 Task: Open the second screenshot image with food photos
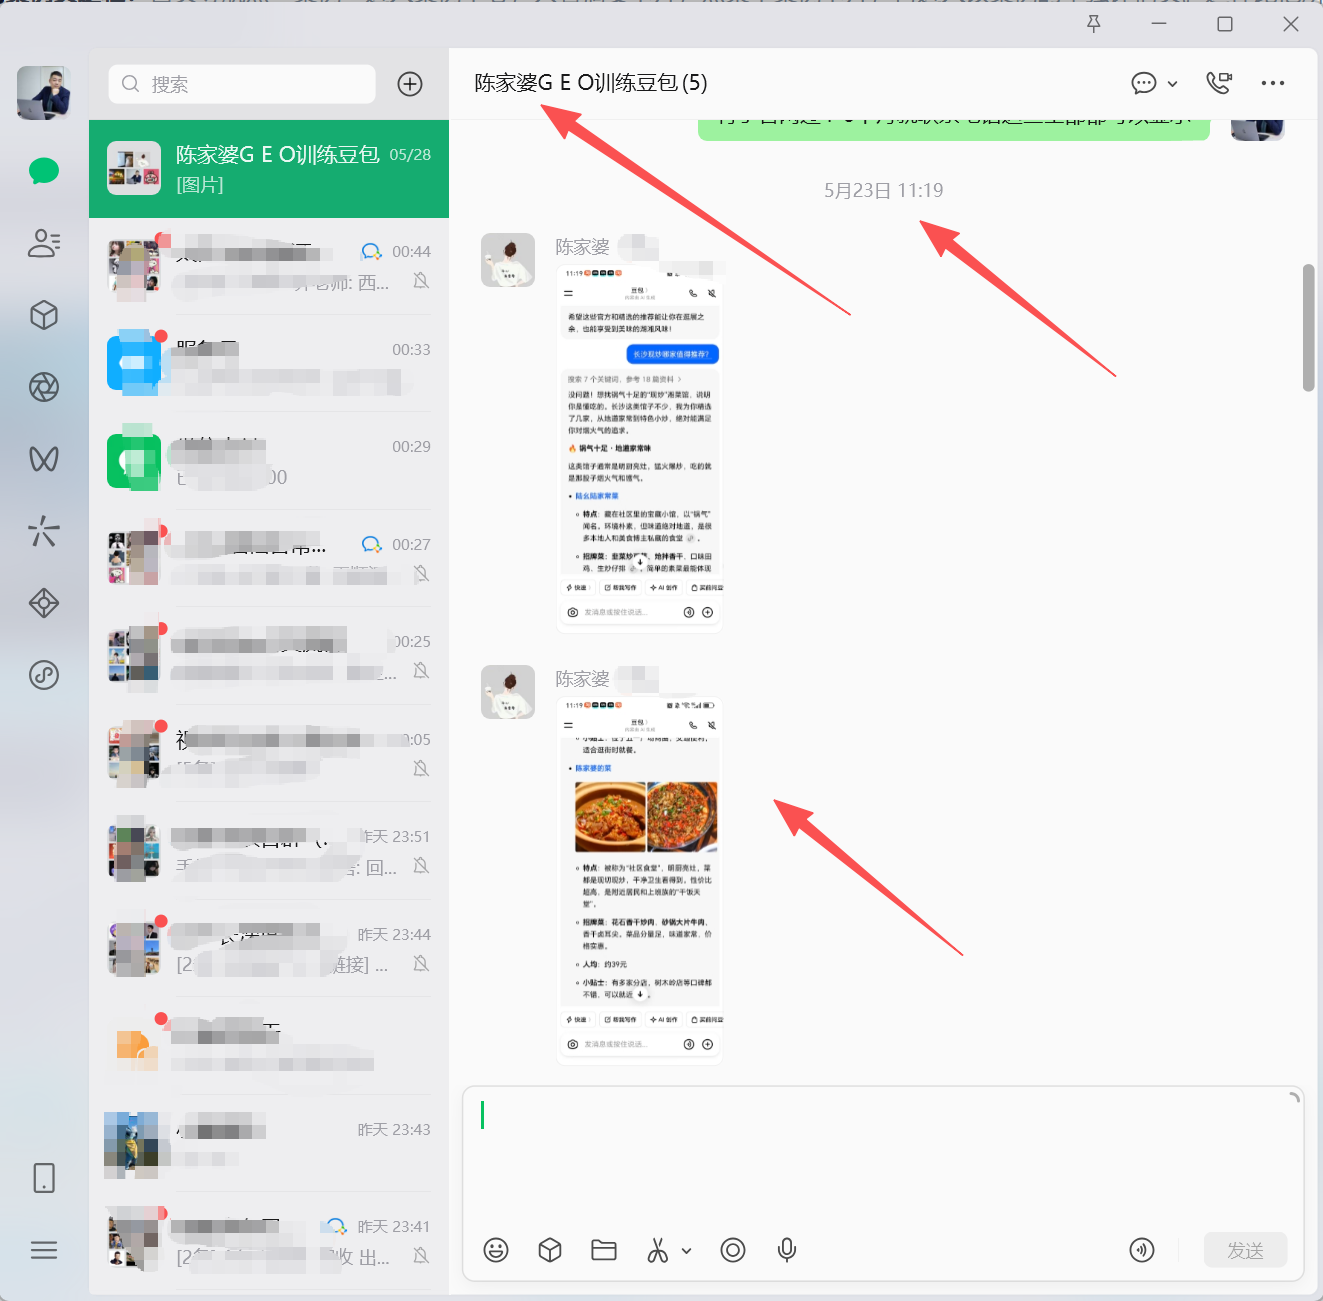click(640, 880)
